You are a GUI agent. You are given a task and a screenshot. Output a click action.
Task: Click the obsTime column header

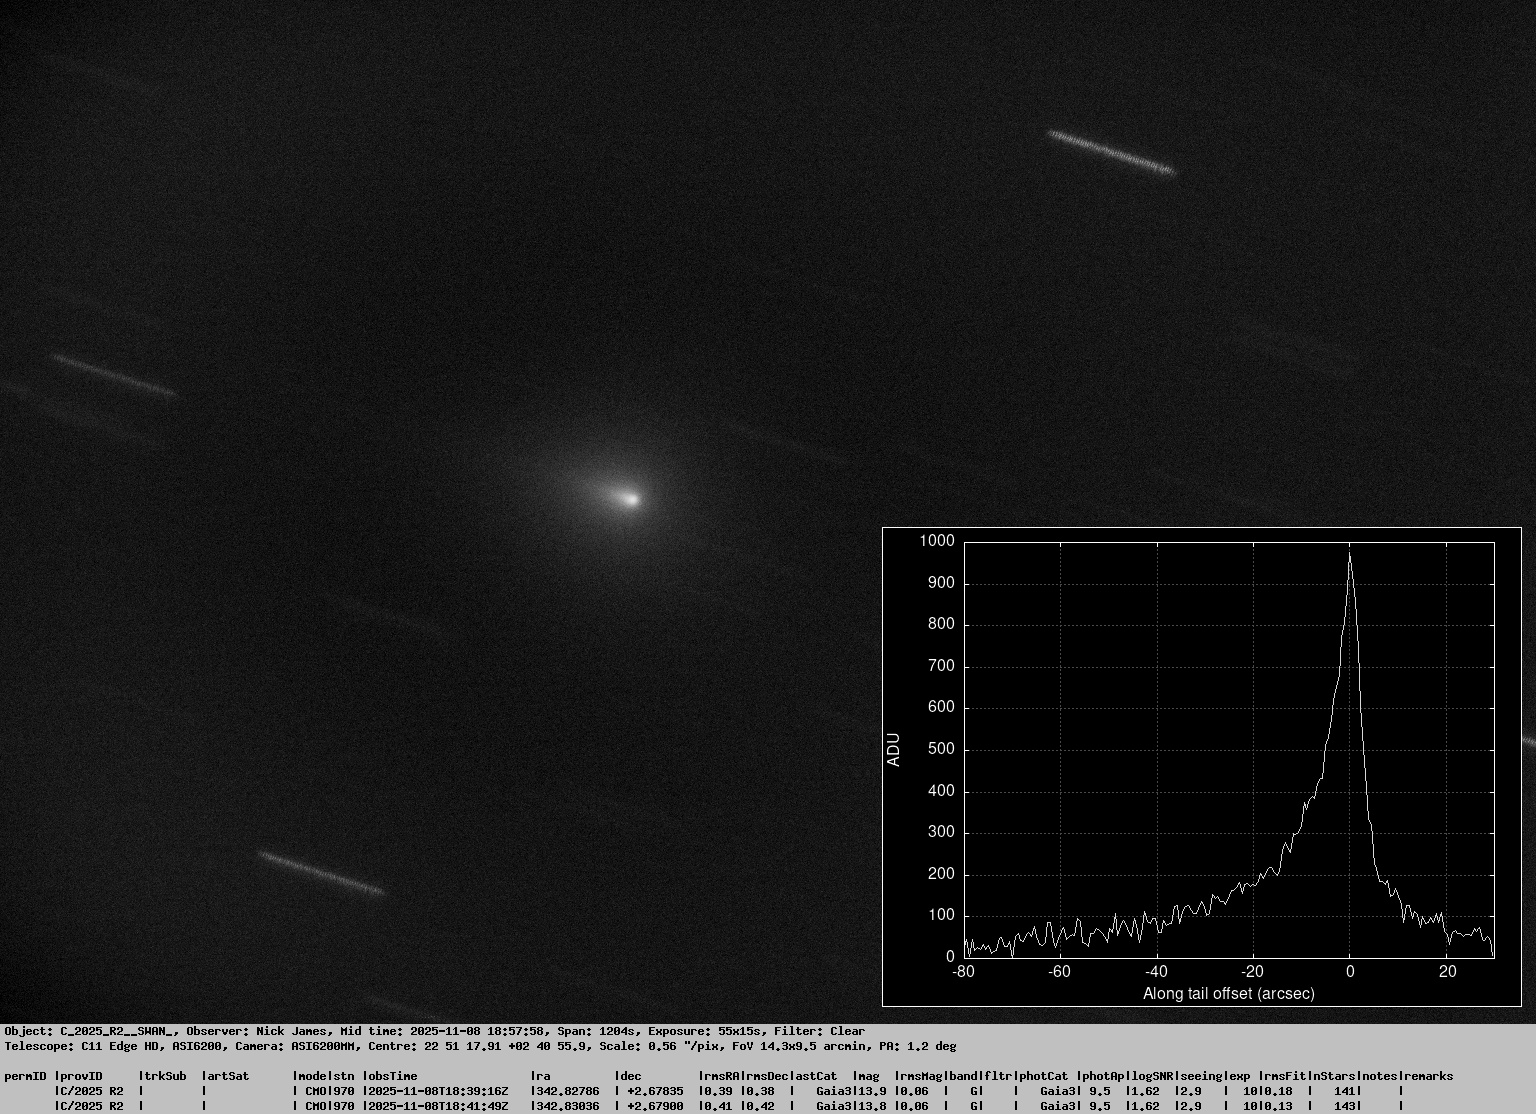391,1076
